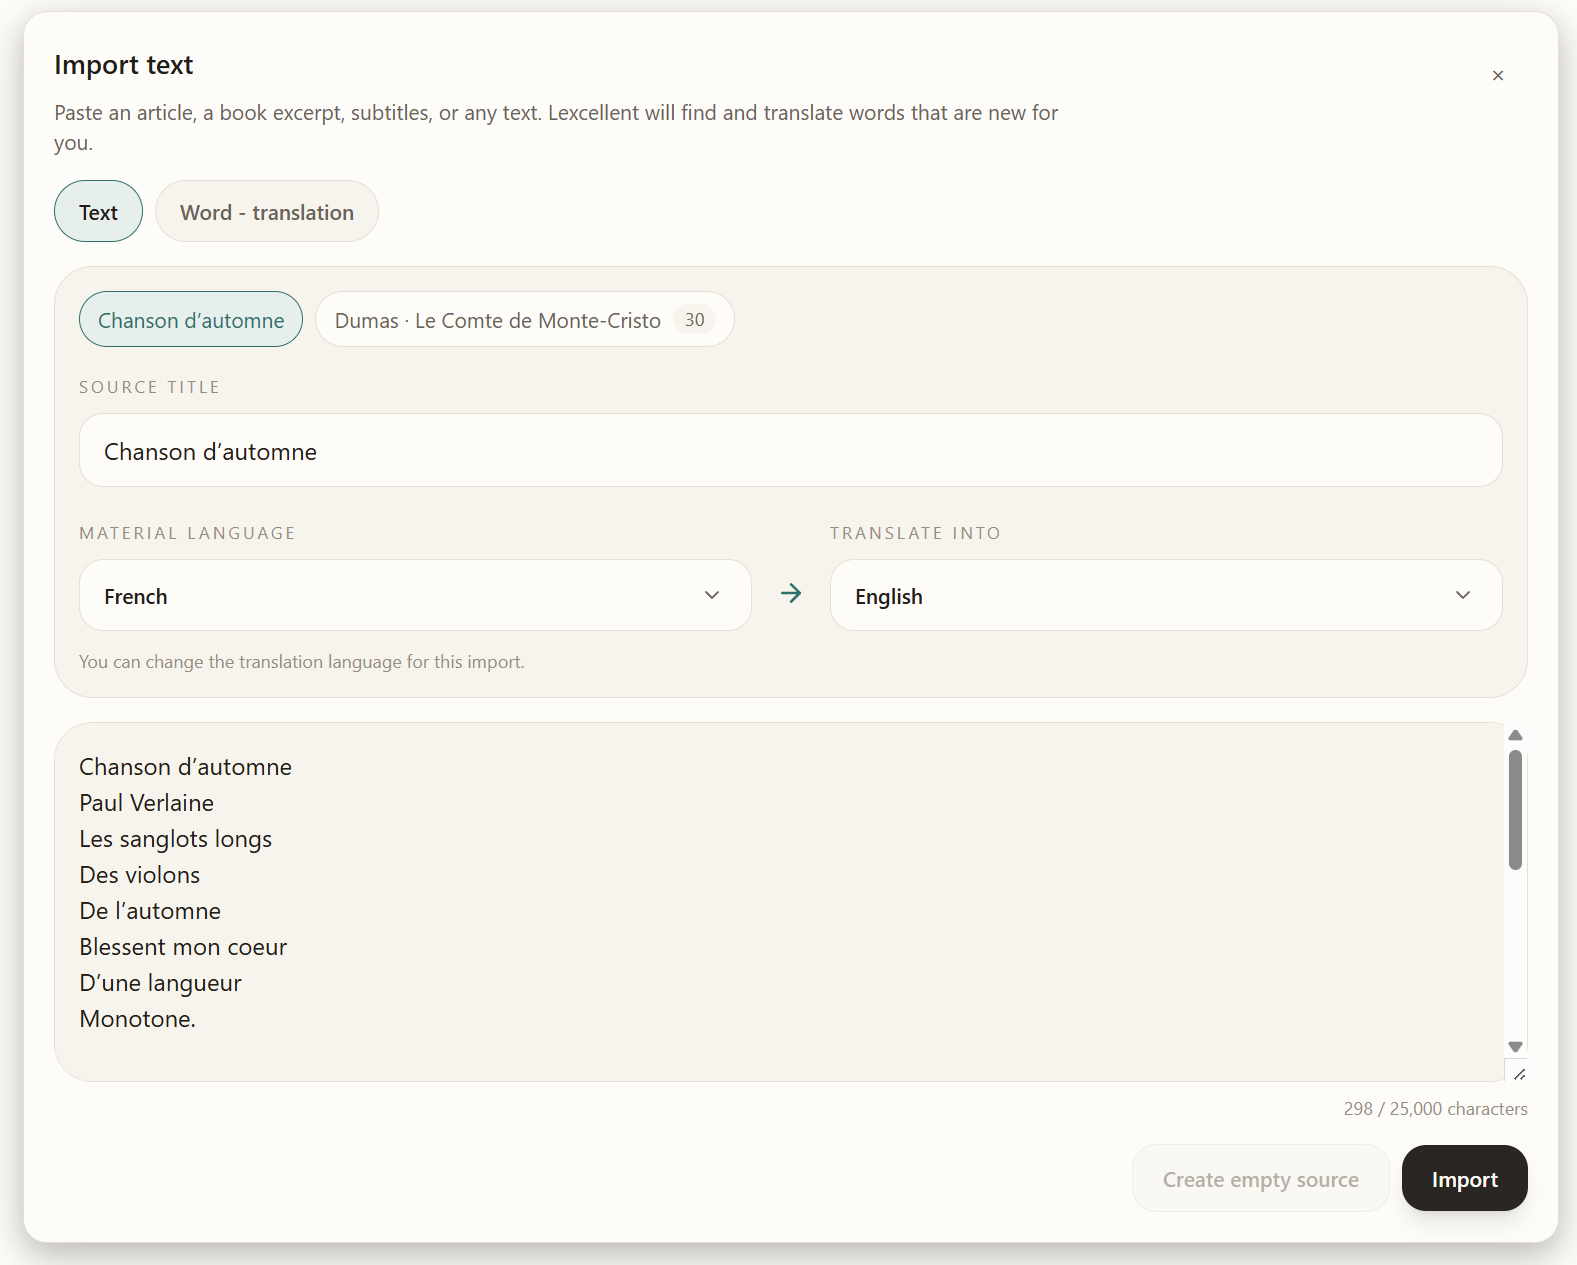Open the Translate Into English dropdown
Viewport: 1577px width, 1265px height.
[x=1166, y=596]
